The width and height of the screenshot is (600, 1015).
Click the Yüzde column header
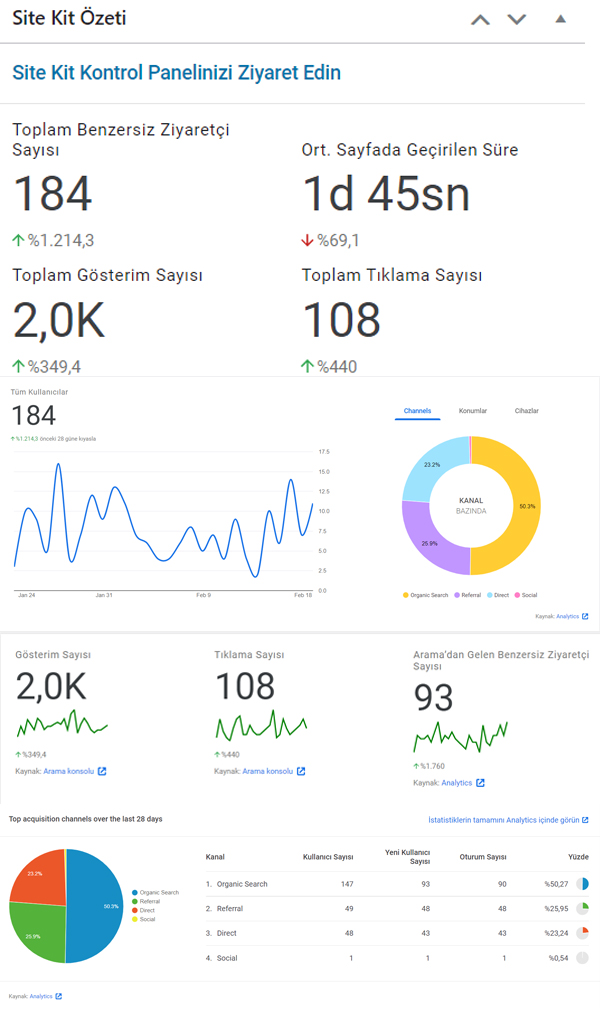(x=579, y=856)
